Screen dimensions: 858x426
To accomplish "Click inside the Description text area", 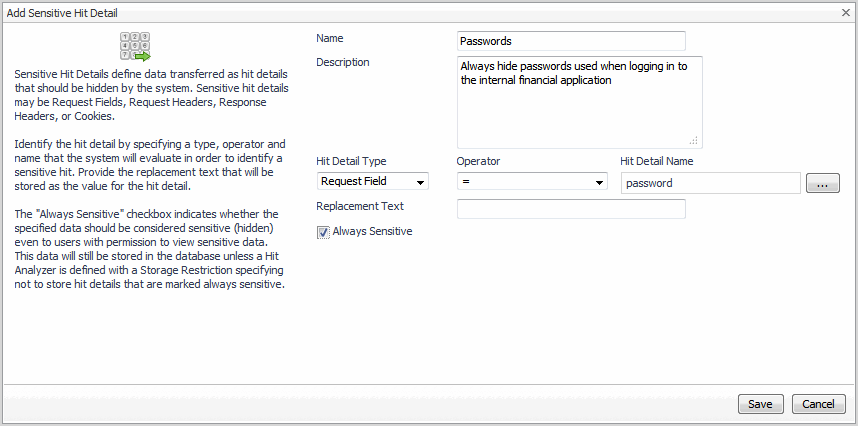I will pyautogui.click(x=579, y=102).
